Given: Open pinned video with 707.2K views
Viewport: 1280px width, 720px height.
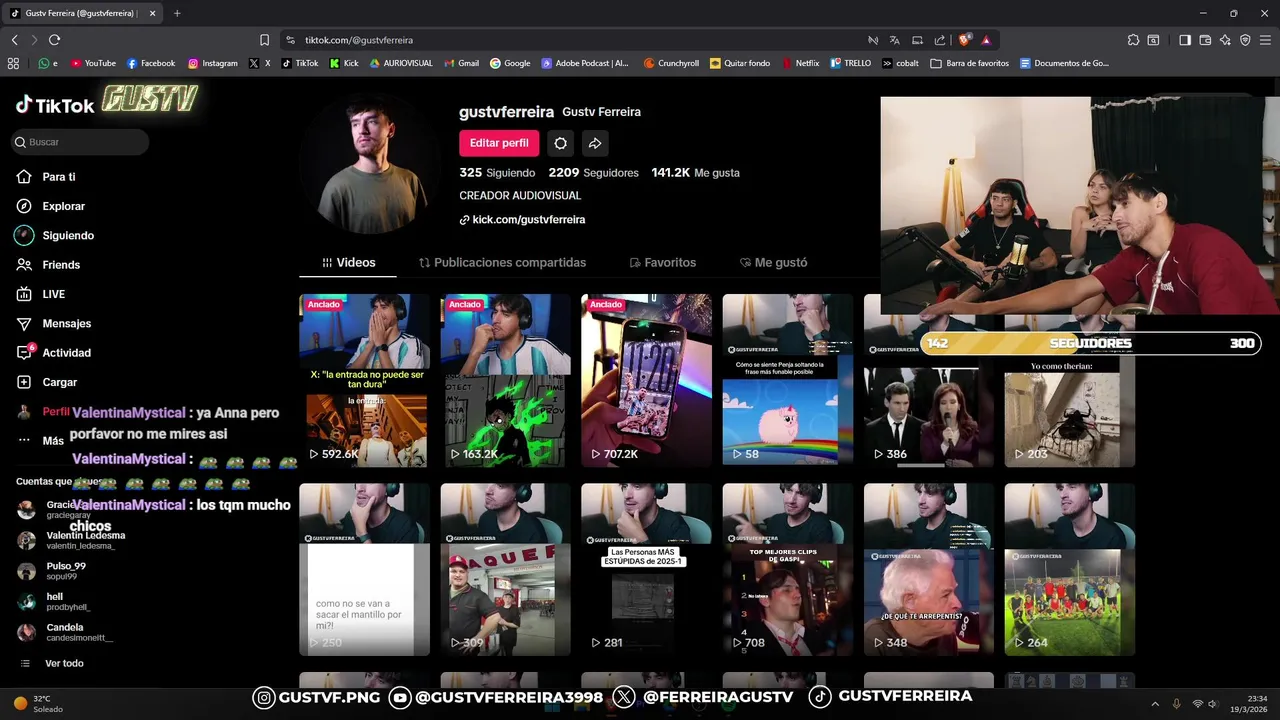Looking at the screenshot, I should pyautogui.click(x=646, y=380).
